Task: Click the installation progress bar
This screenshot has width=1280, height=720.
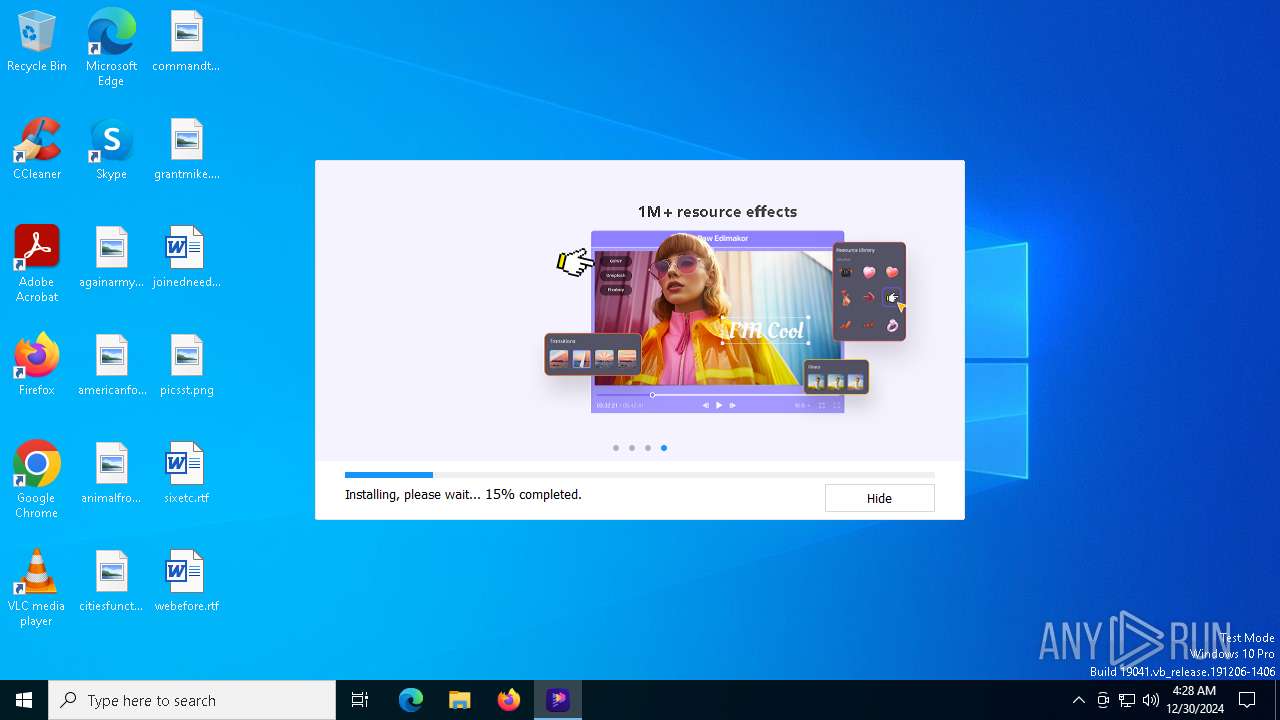Action: coord(639,475)
